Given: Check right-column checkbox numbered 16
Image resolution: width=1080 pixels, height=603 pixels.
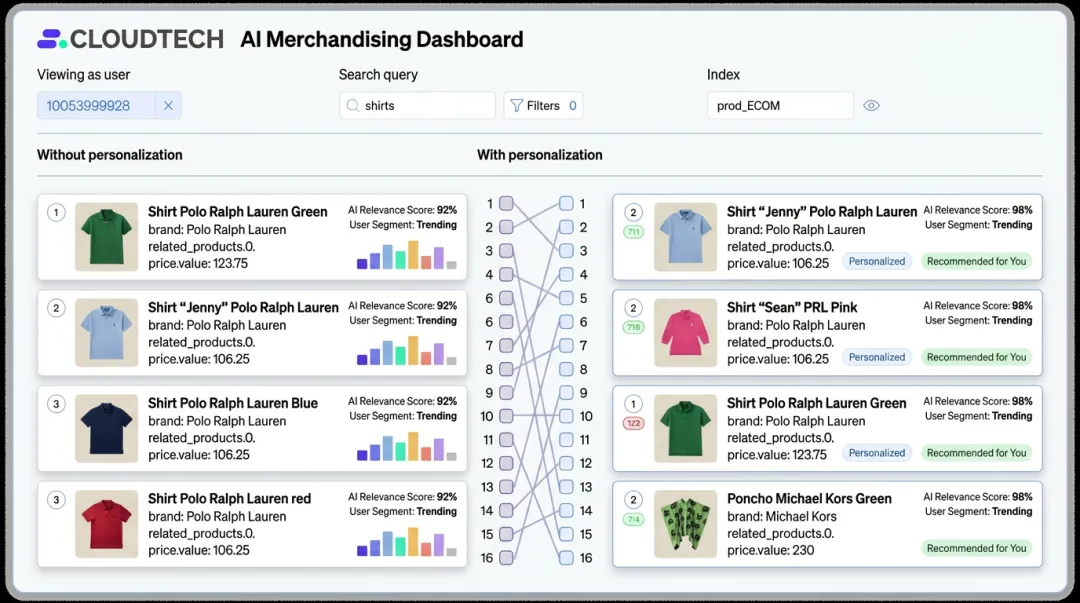Looking at the screenshot, I should 566,558.
